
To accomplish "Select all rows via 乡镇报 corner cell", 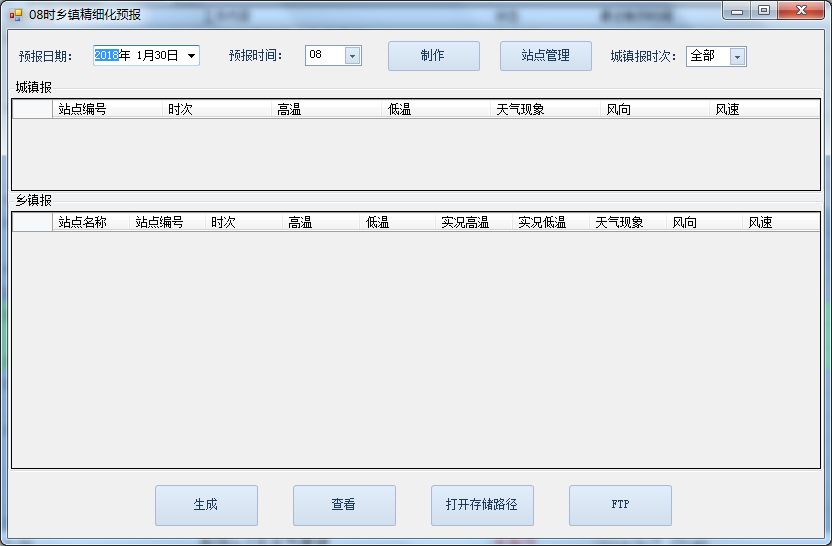I will click(32, 222).
